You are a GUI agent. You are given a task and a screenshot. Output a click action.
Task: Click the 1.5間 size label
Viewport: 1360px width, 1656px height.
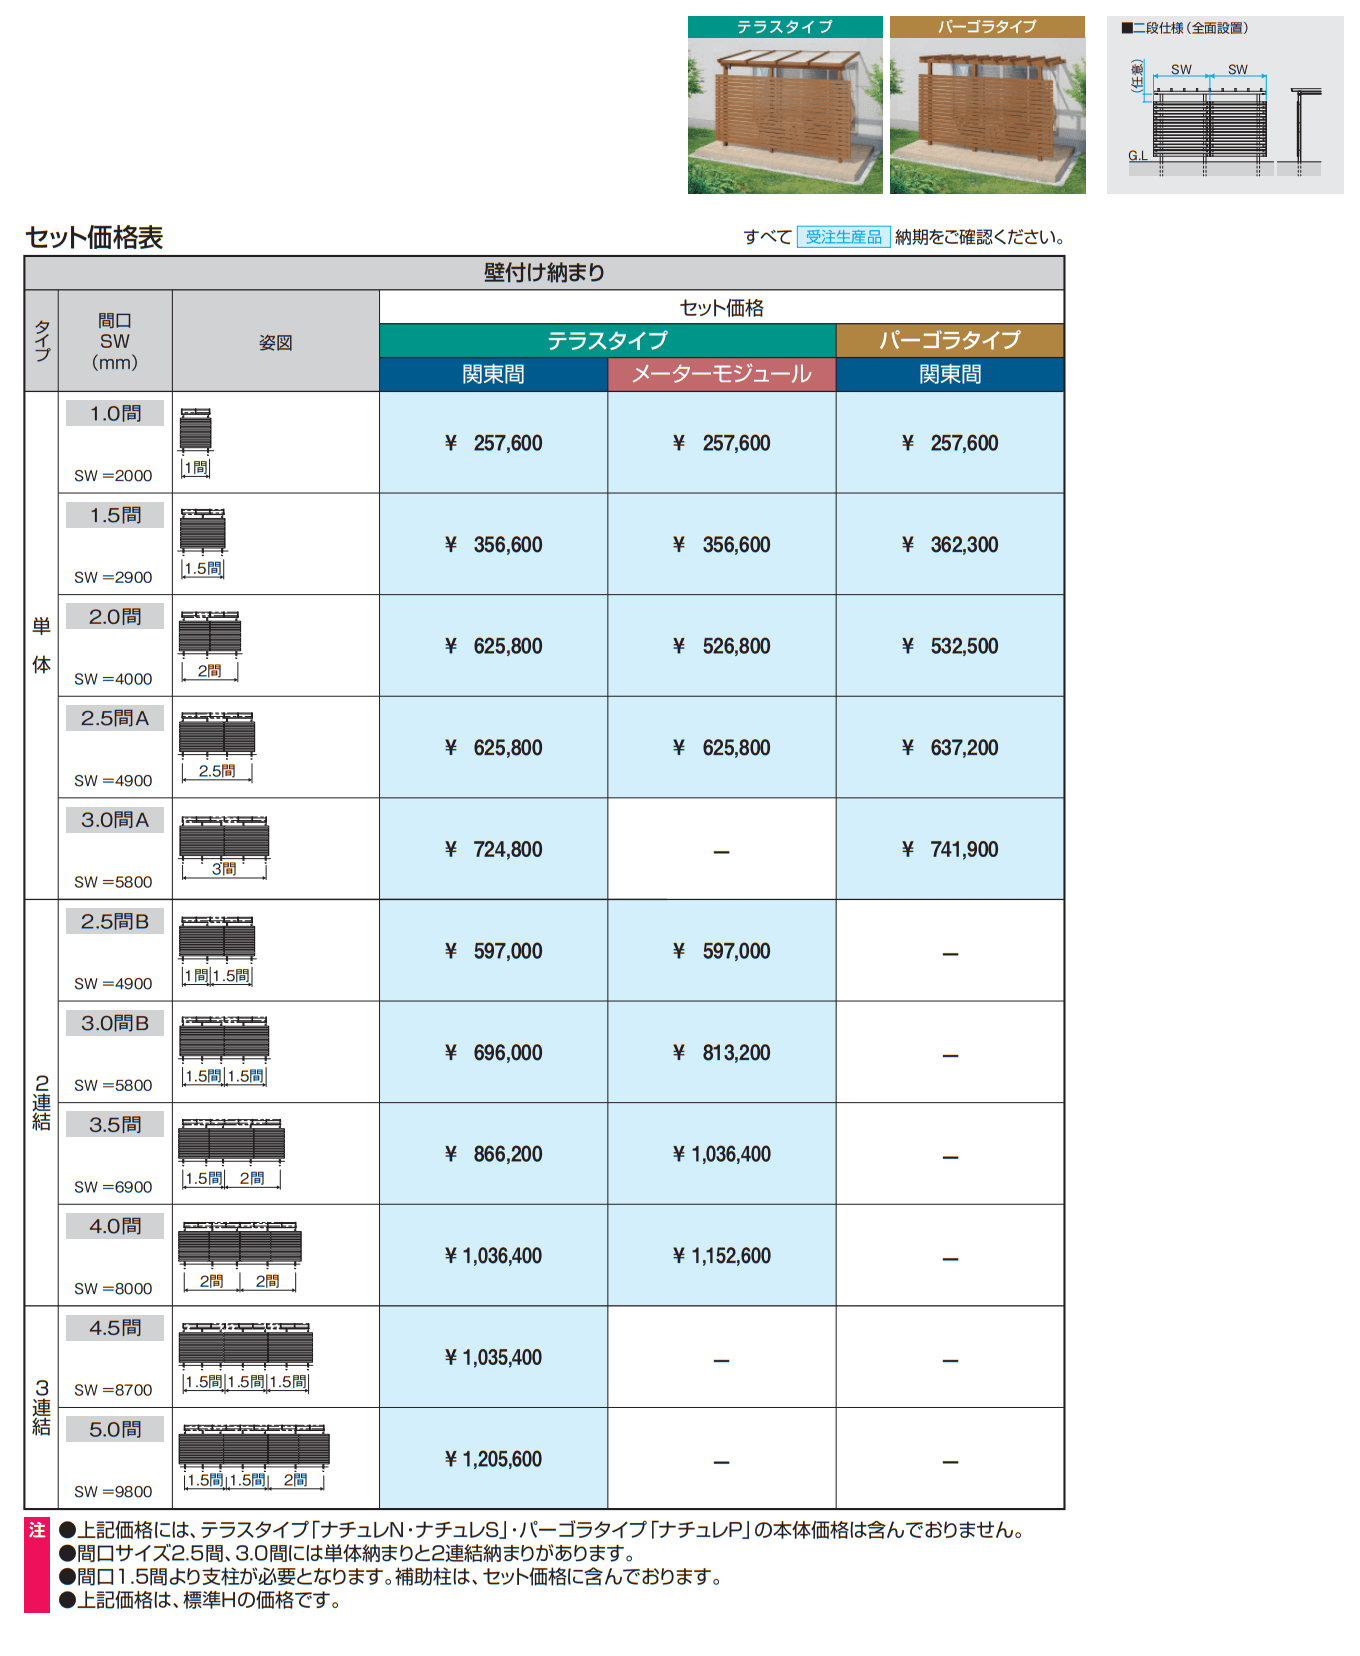pyautogui.click(x=115, y=515)
